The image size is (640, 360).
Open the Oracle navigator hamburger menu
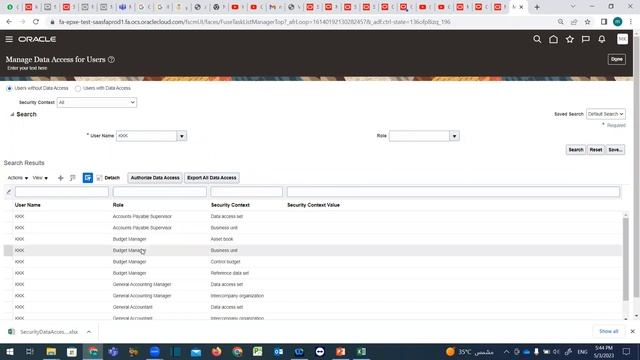pos(9,39)
